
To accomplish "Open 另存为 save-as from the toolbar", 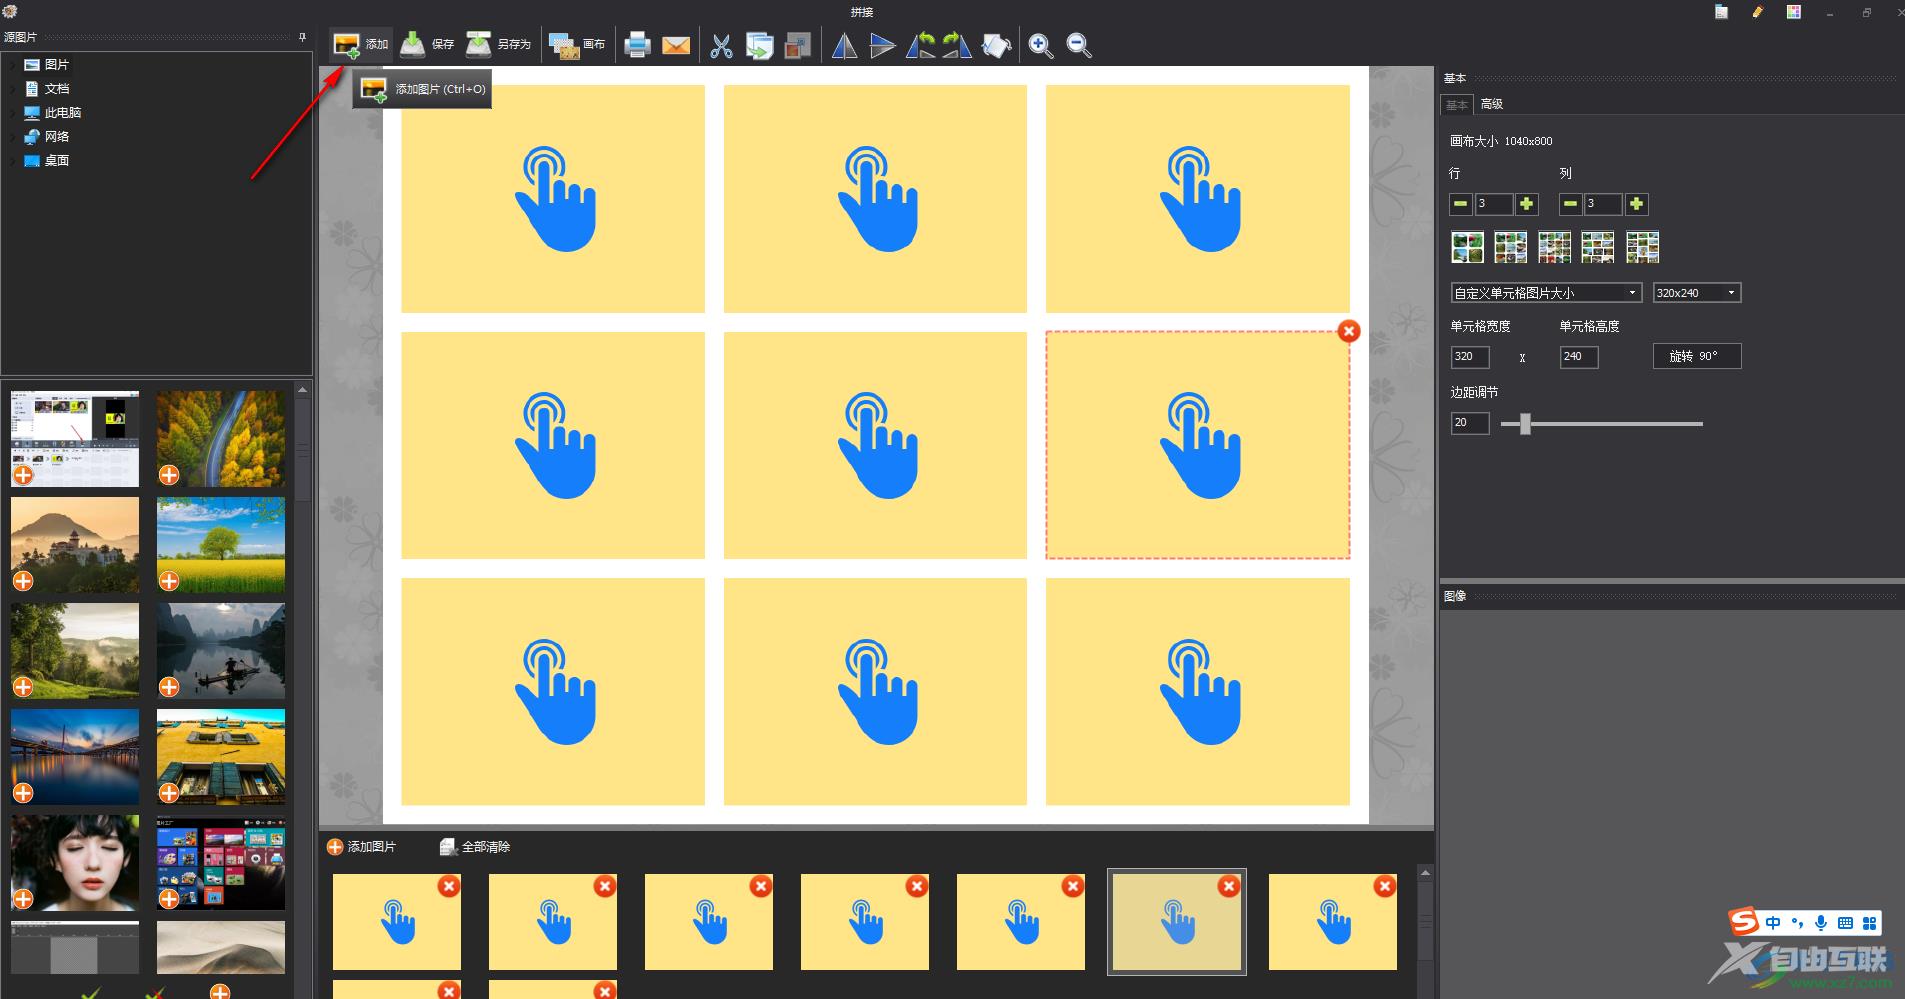I will pos(498,45).
